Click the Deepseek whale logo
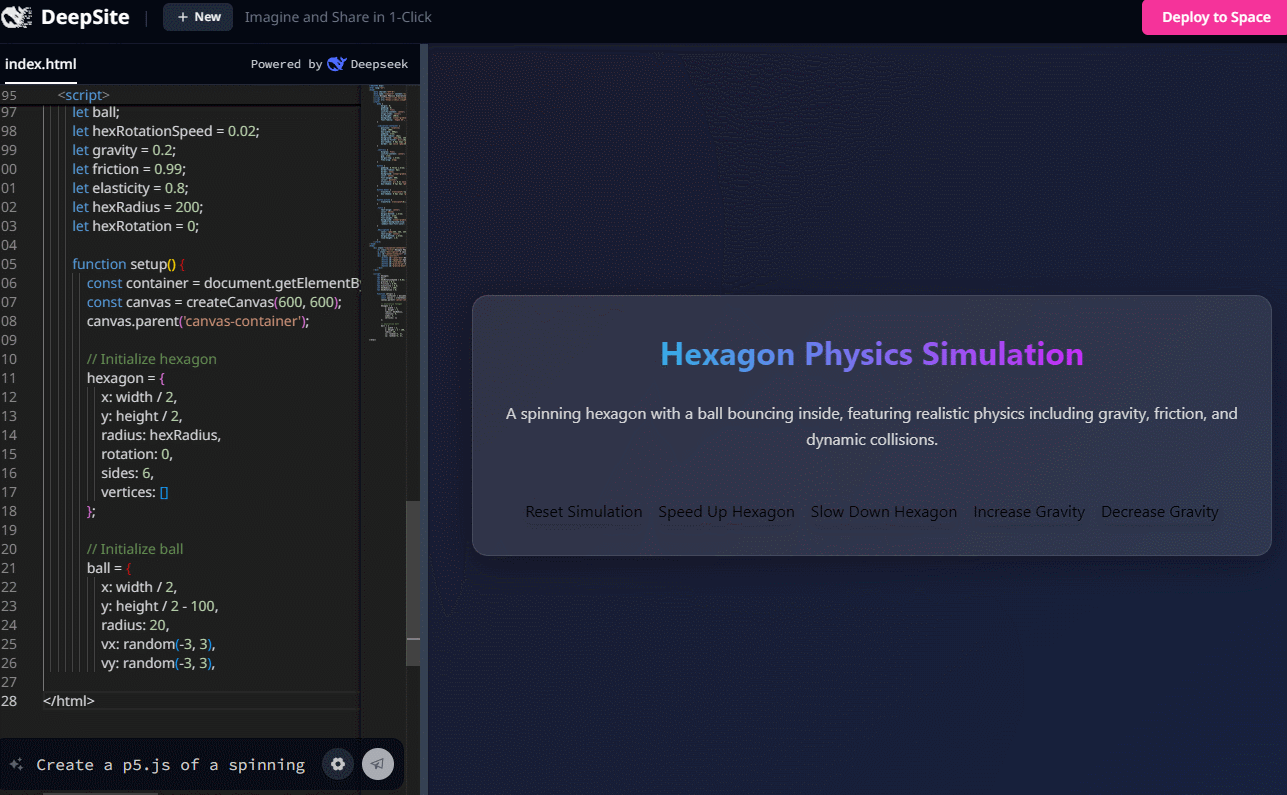 click(337, 64)
